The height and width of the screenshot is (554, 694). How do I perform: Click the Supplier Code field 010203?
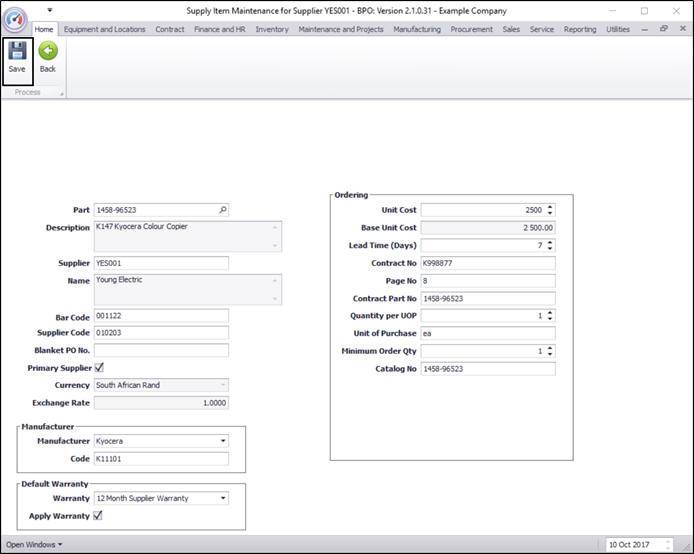tap(162, 333)
